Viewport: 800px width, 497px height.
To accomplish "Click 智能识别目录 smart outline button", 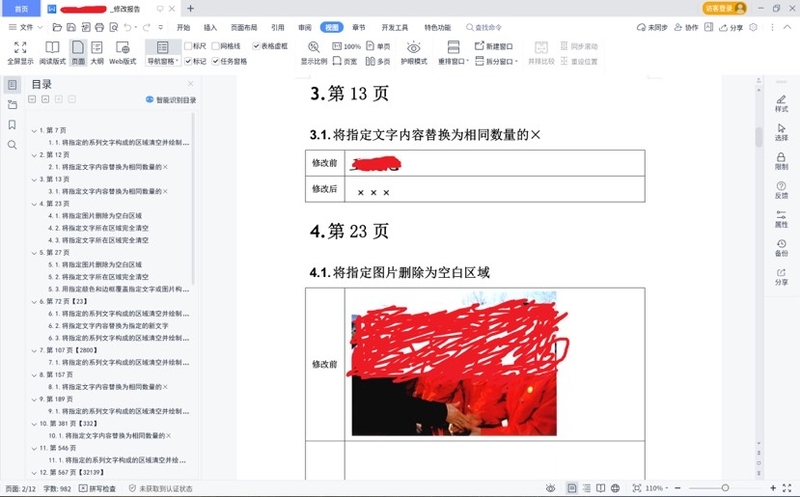I will pos(170,100).
